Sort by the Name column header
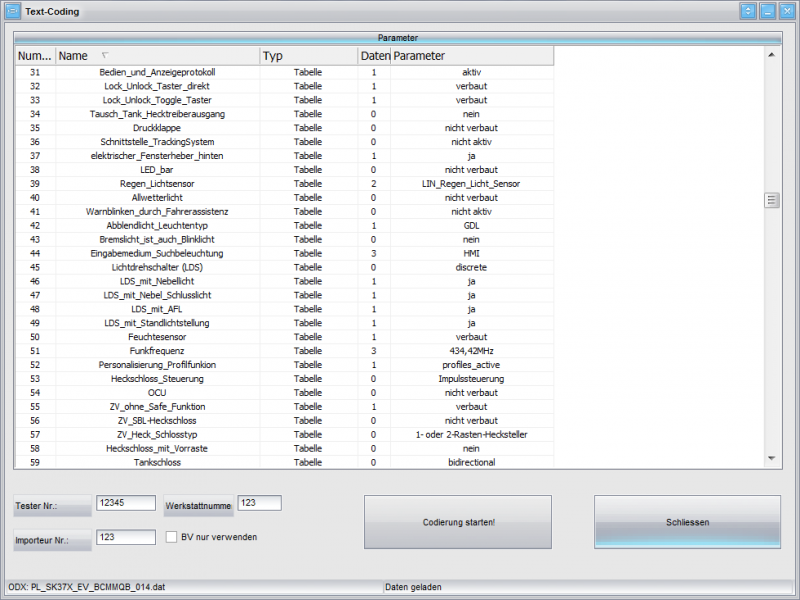800x600 pixels. point(158,56)
